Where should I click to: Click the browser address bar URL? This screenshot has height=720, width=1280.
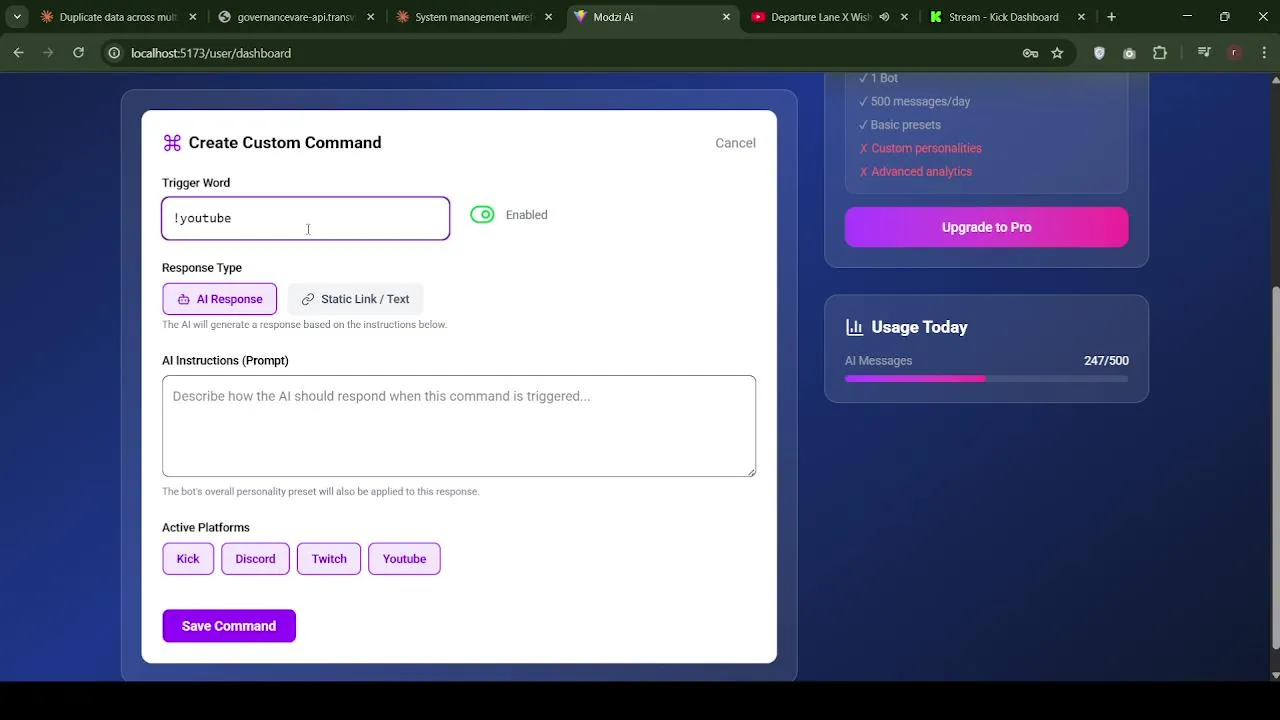tap(211, 53)
